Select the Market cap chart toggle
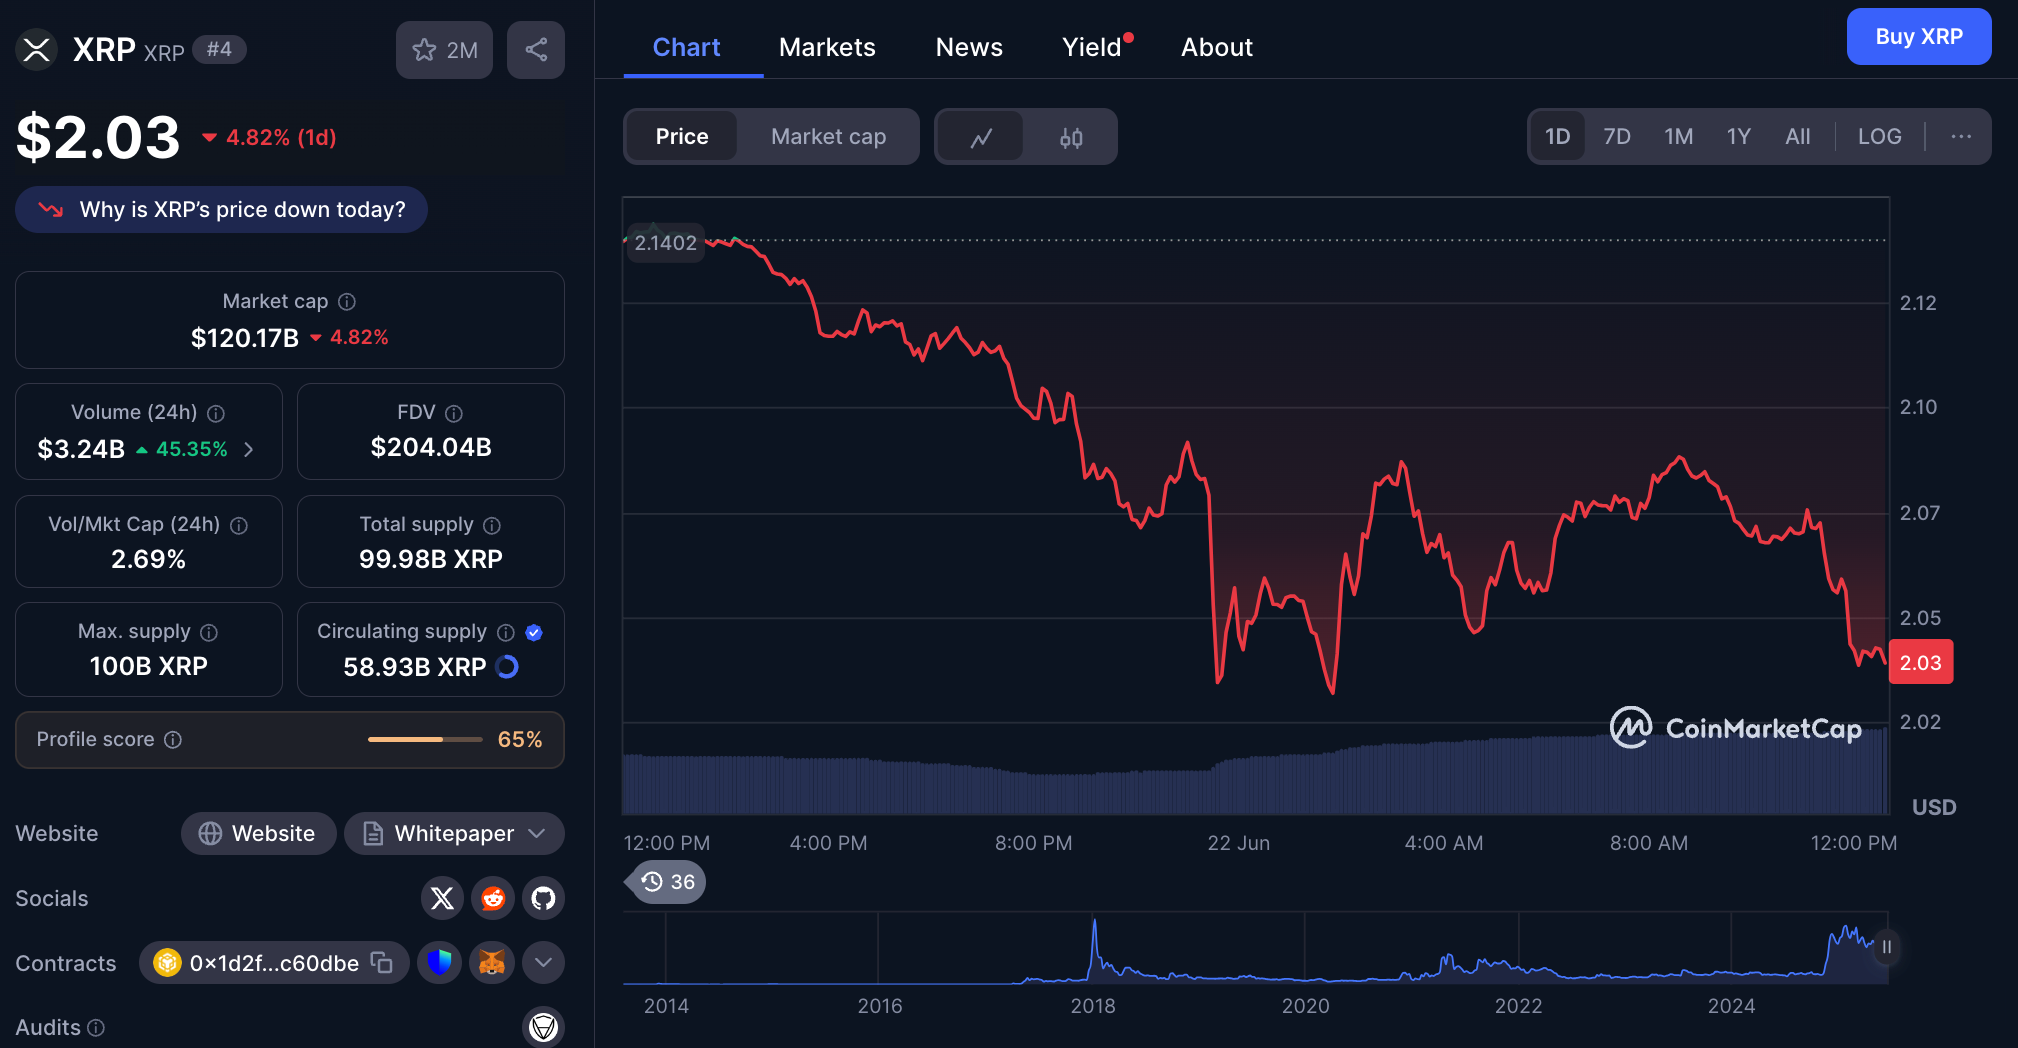This screenshot has height=1048, width=2018. [828, 137]
